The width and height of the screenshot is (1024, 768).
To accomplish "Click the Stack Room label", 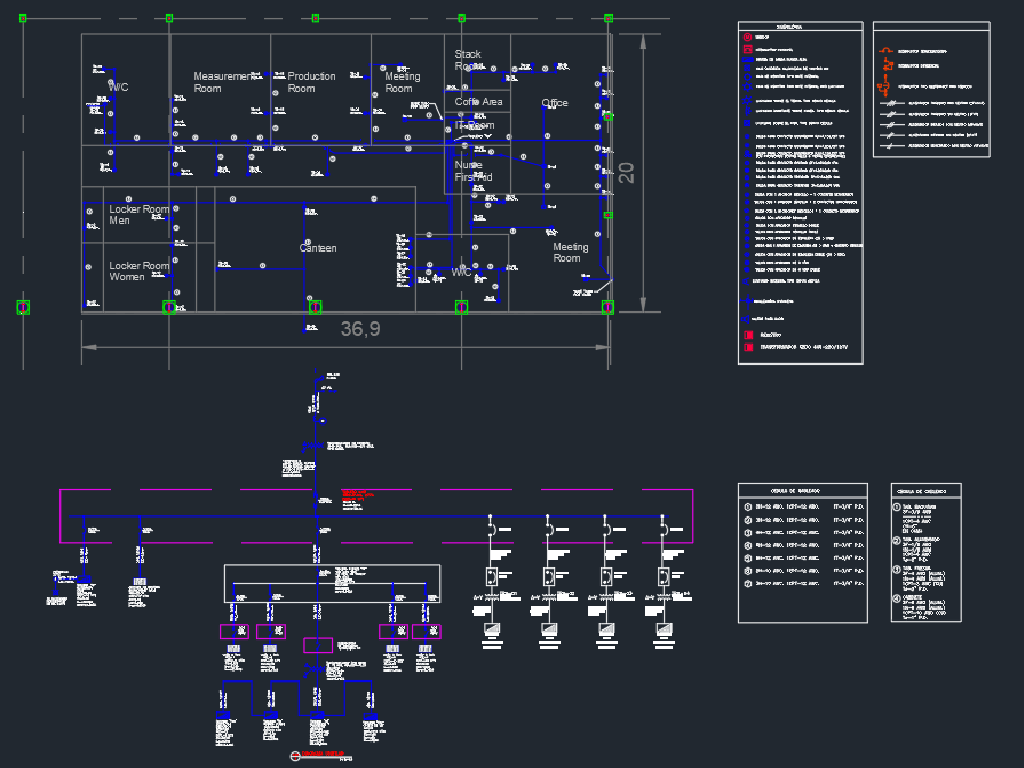I will [x=468, y=60].
